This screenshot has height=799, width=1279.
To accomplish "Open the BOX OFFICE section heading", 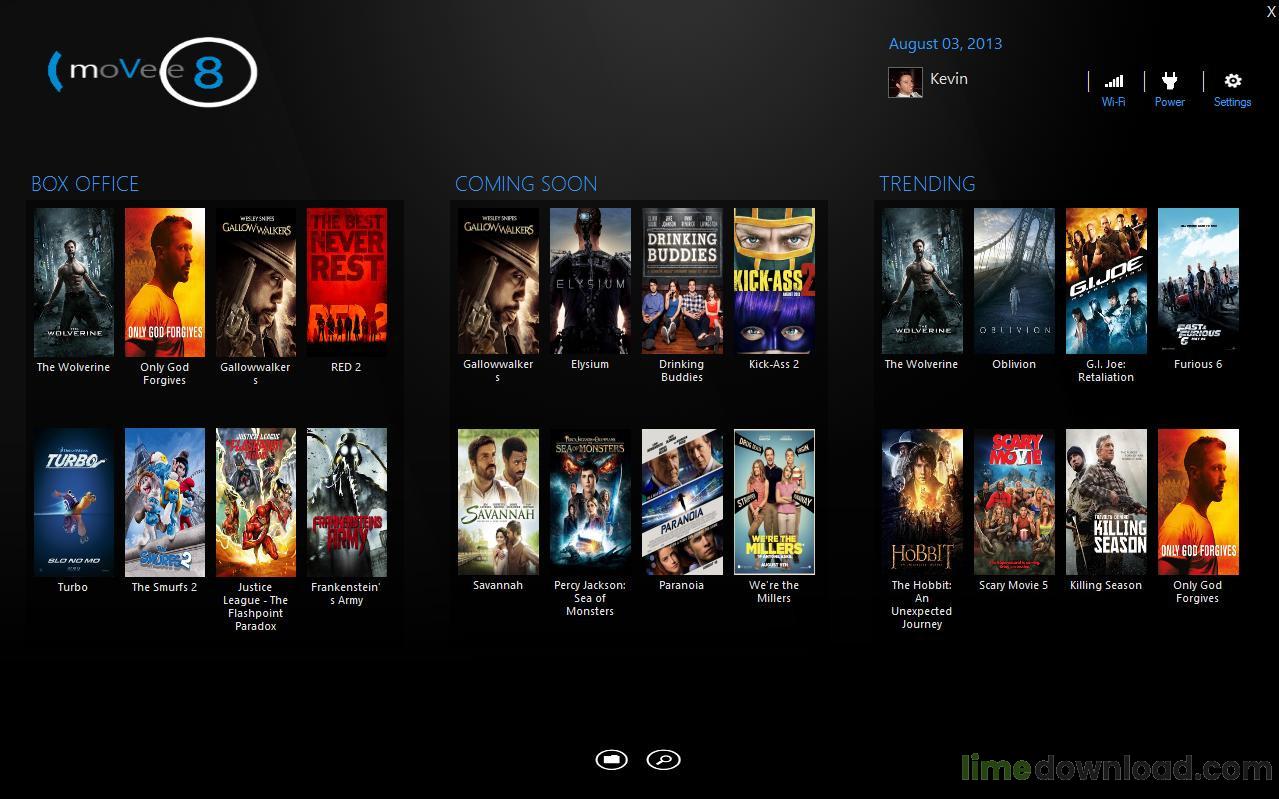I will coord(85,184).
